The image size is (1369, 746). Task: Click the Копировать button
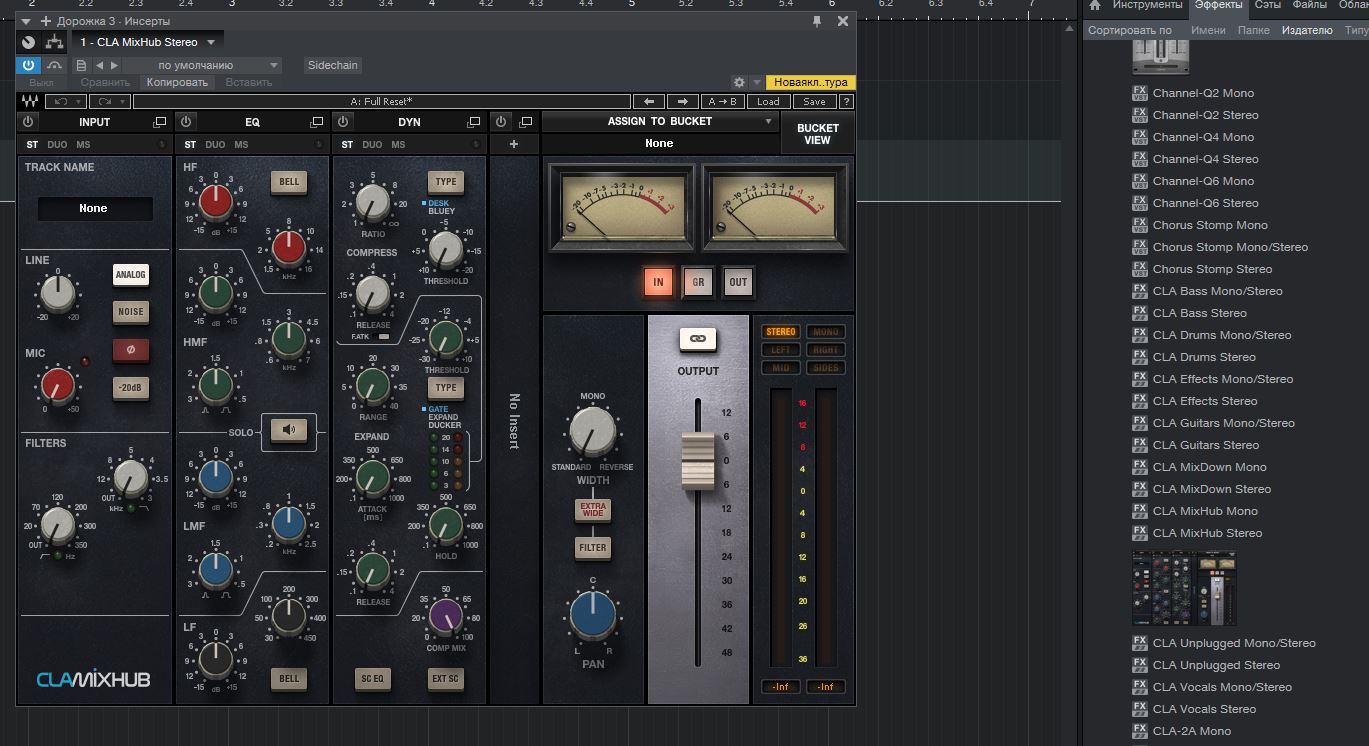[177, 82]
